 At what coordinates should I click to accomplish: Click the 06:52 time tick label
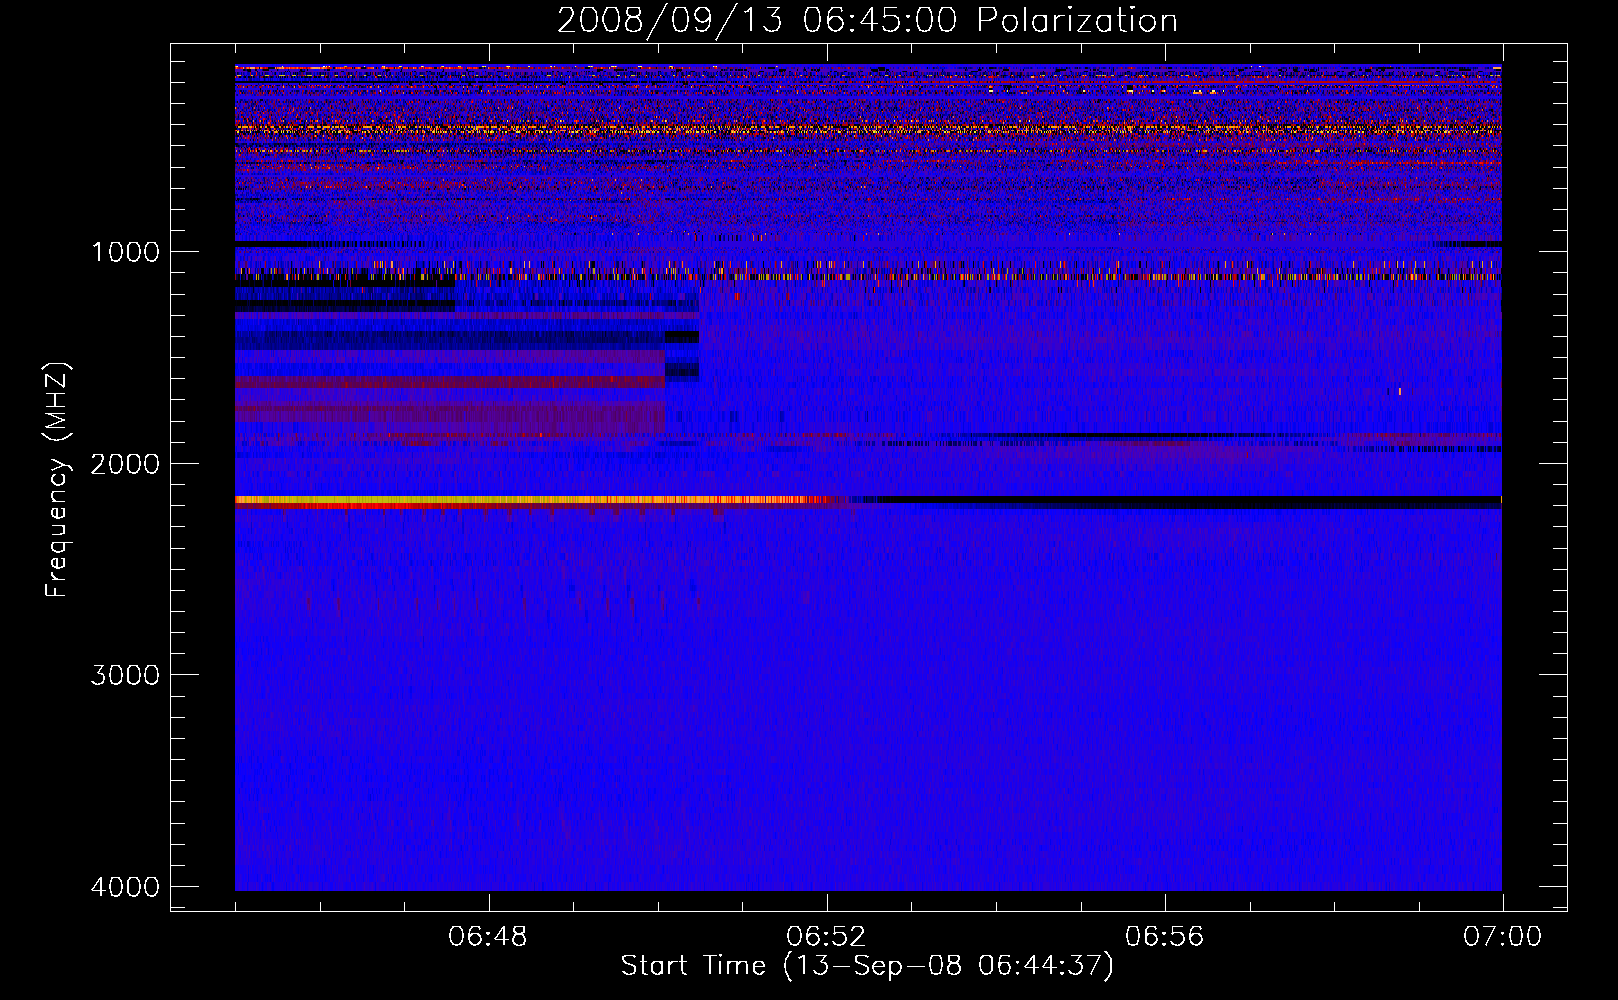tap(827, 937)
